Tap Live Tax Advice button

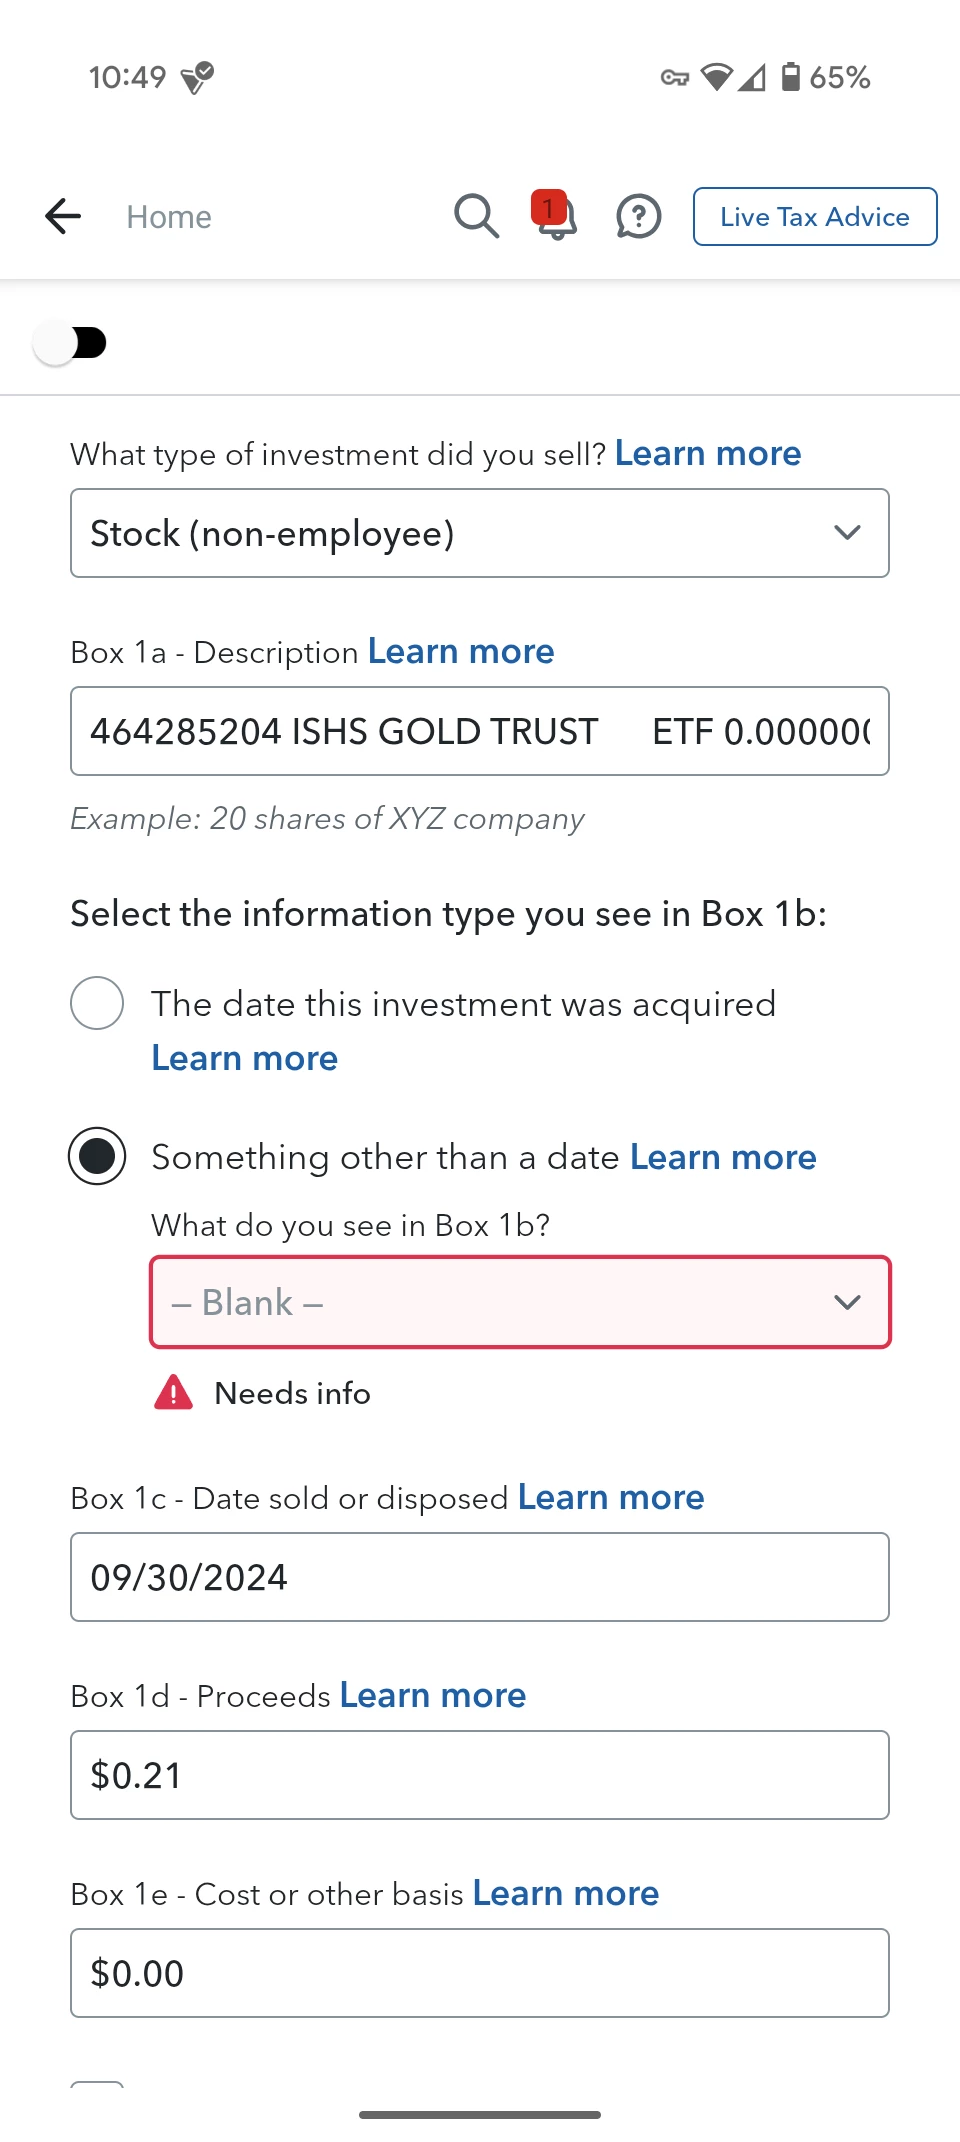coord(815,216)
